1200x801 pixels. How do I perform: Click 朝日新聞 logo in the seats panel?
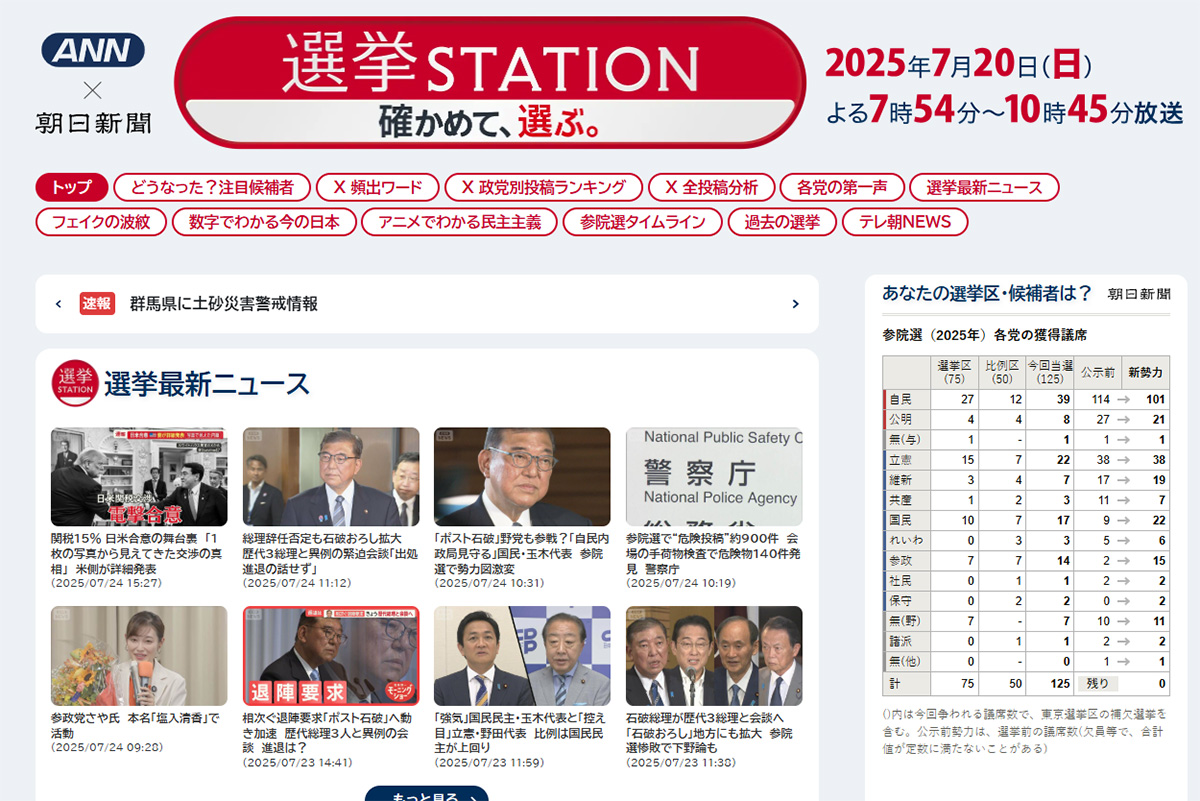tap(1138, 294)
